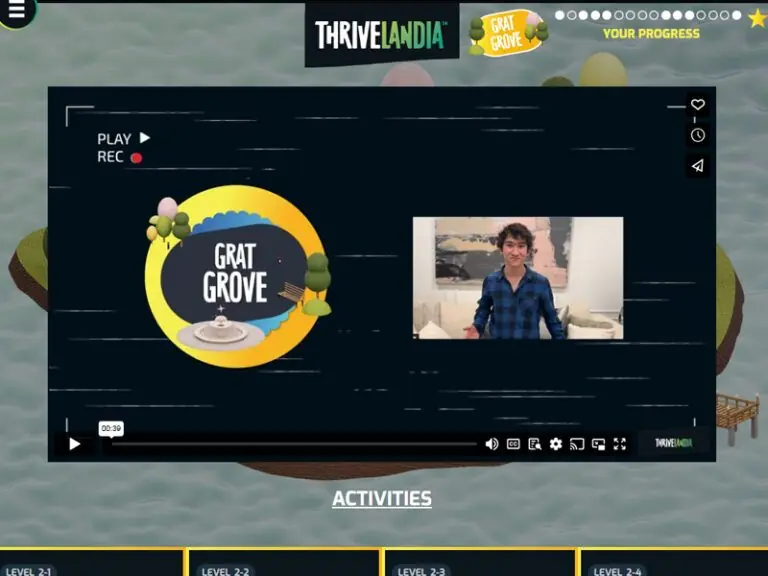Click the Grat Grove circular emblem
This screenshot has height=576, width=768.
pyautogui.click(x=238, y=276)
